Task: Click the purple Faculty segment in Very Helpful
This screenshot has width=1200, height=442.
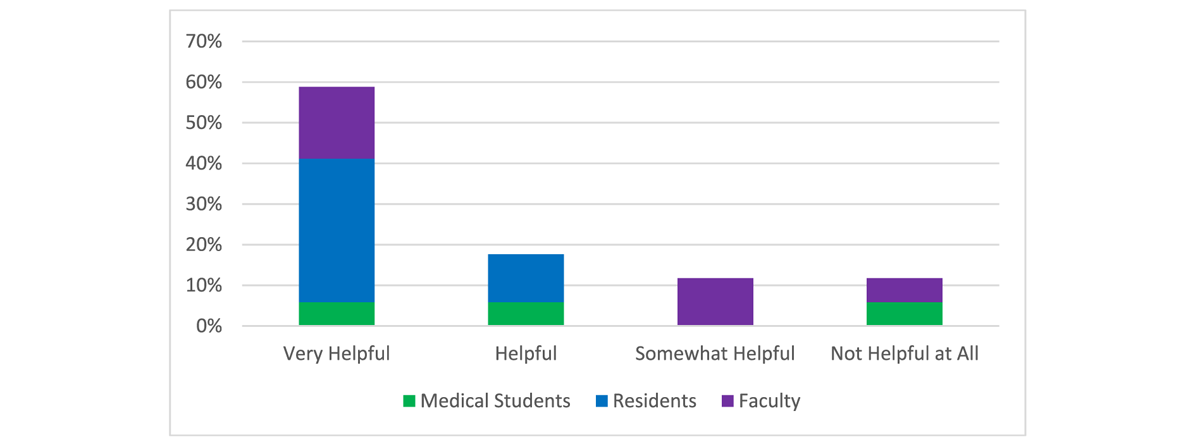Action: 336,123
